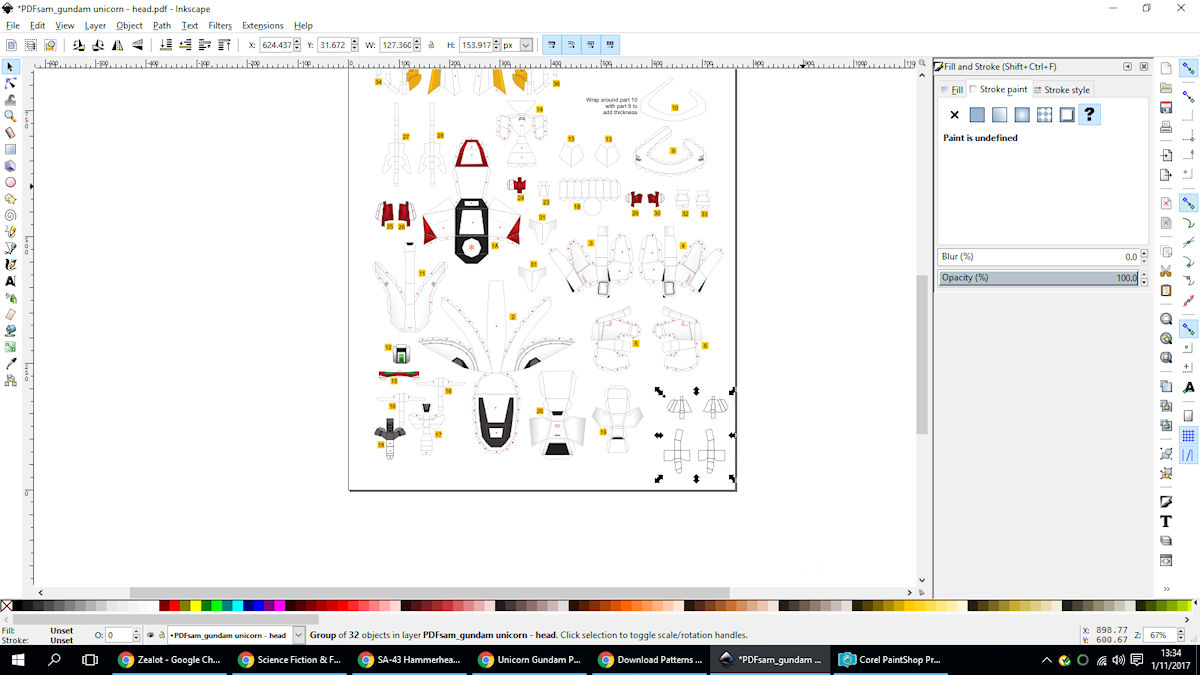Viewport: 1200px width, 675px height.
Task: Select the Text tool in the toolbox
Action: 10,281
